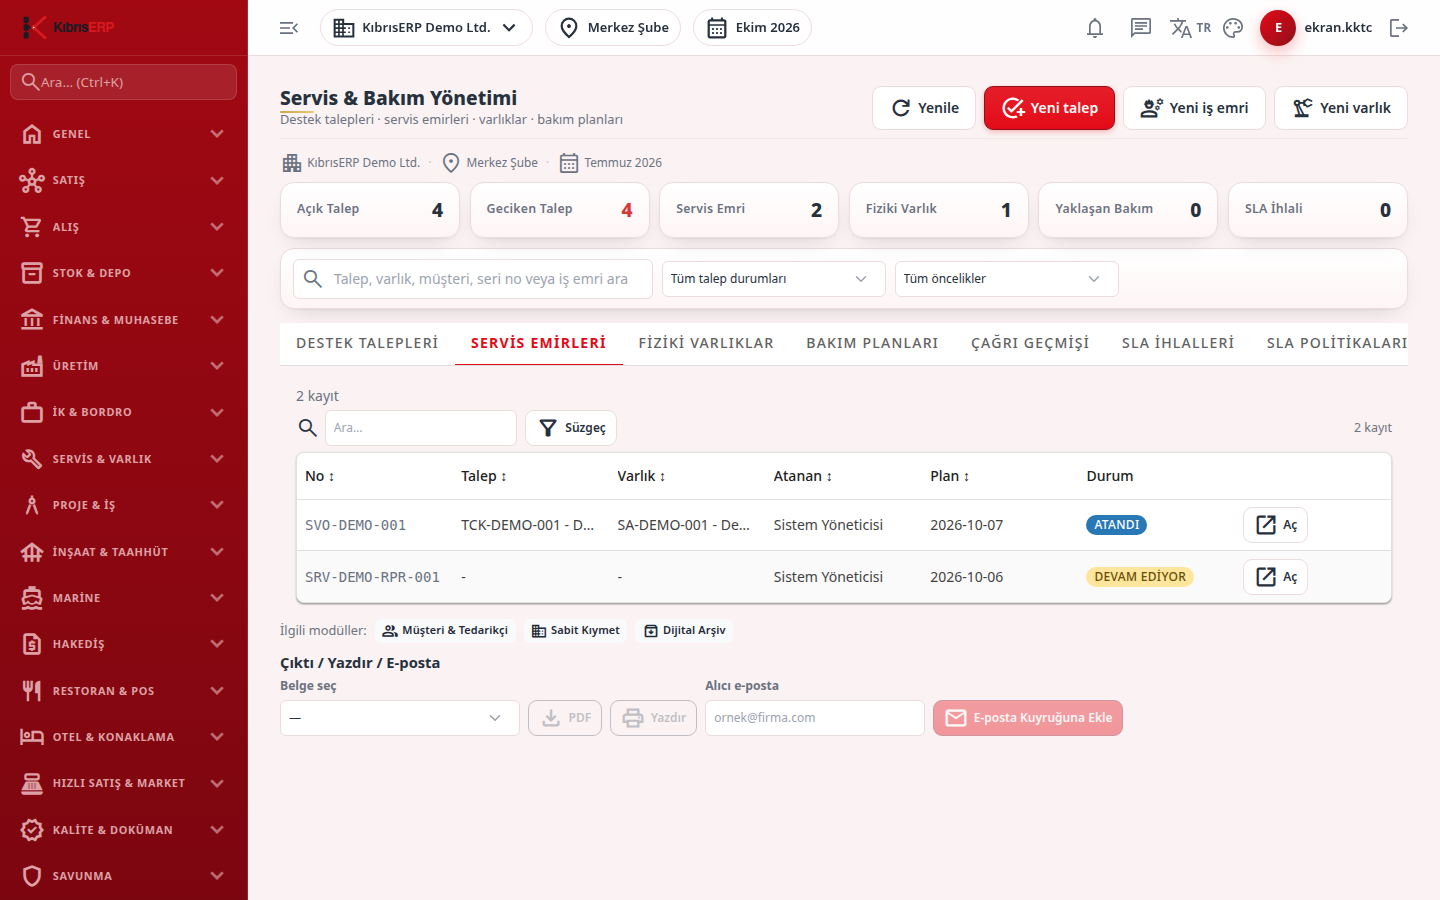Screen dimensions: 1440x900
Task: Click Yenile refresh button
Action: tap(924, 108)
